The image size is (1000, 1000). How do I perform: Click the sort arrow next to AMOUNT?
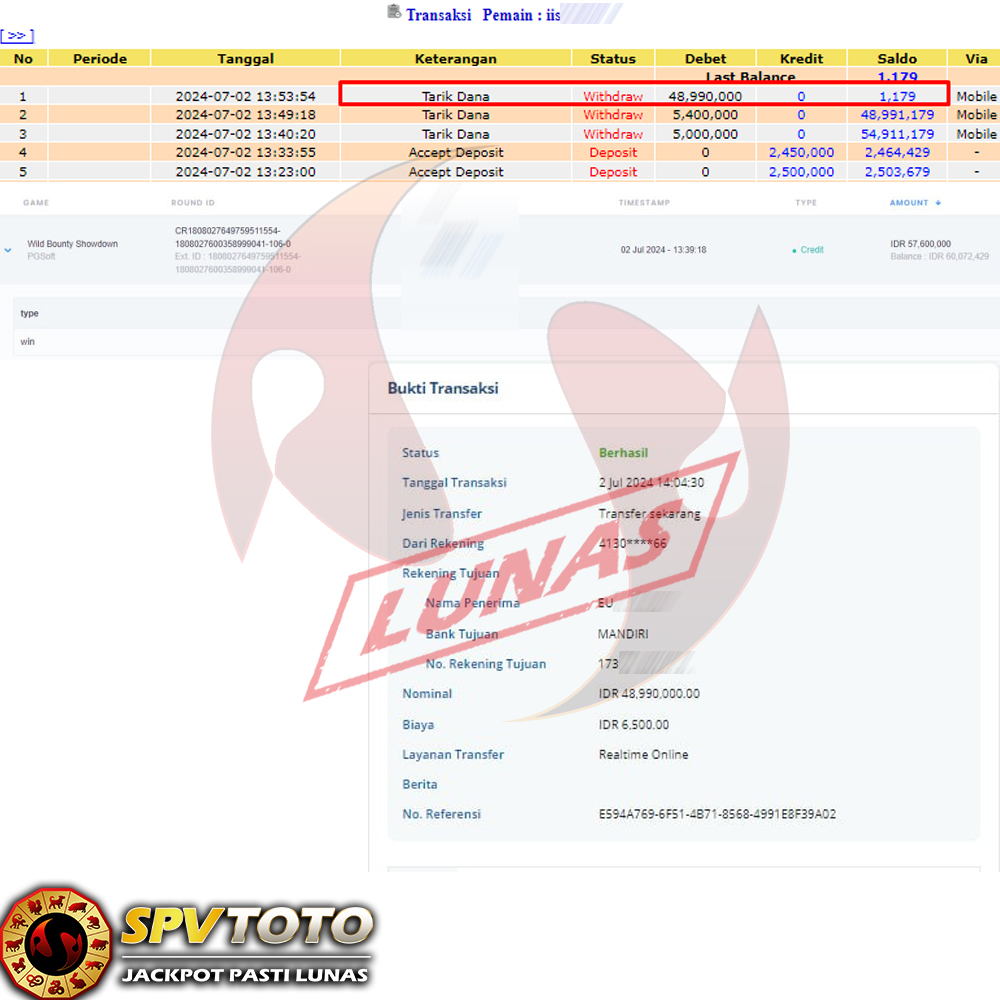pos(938,203)
